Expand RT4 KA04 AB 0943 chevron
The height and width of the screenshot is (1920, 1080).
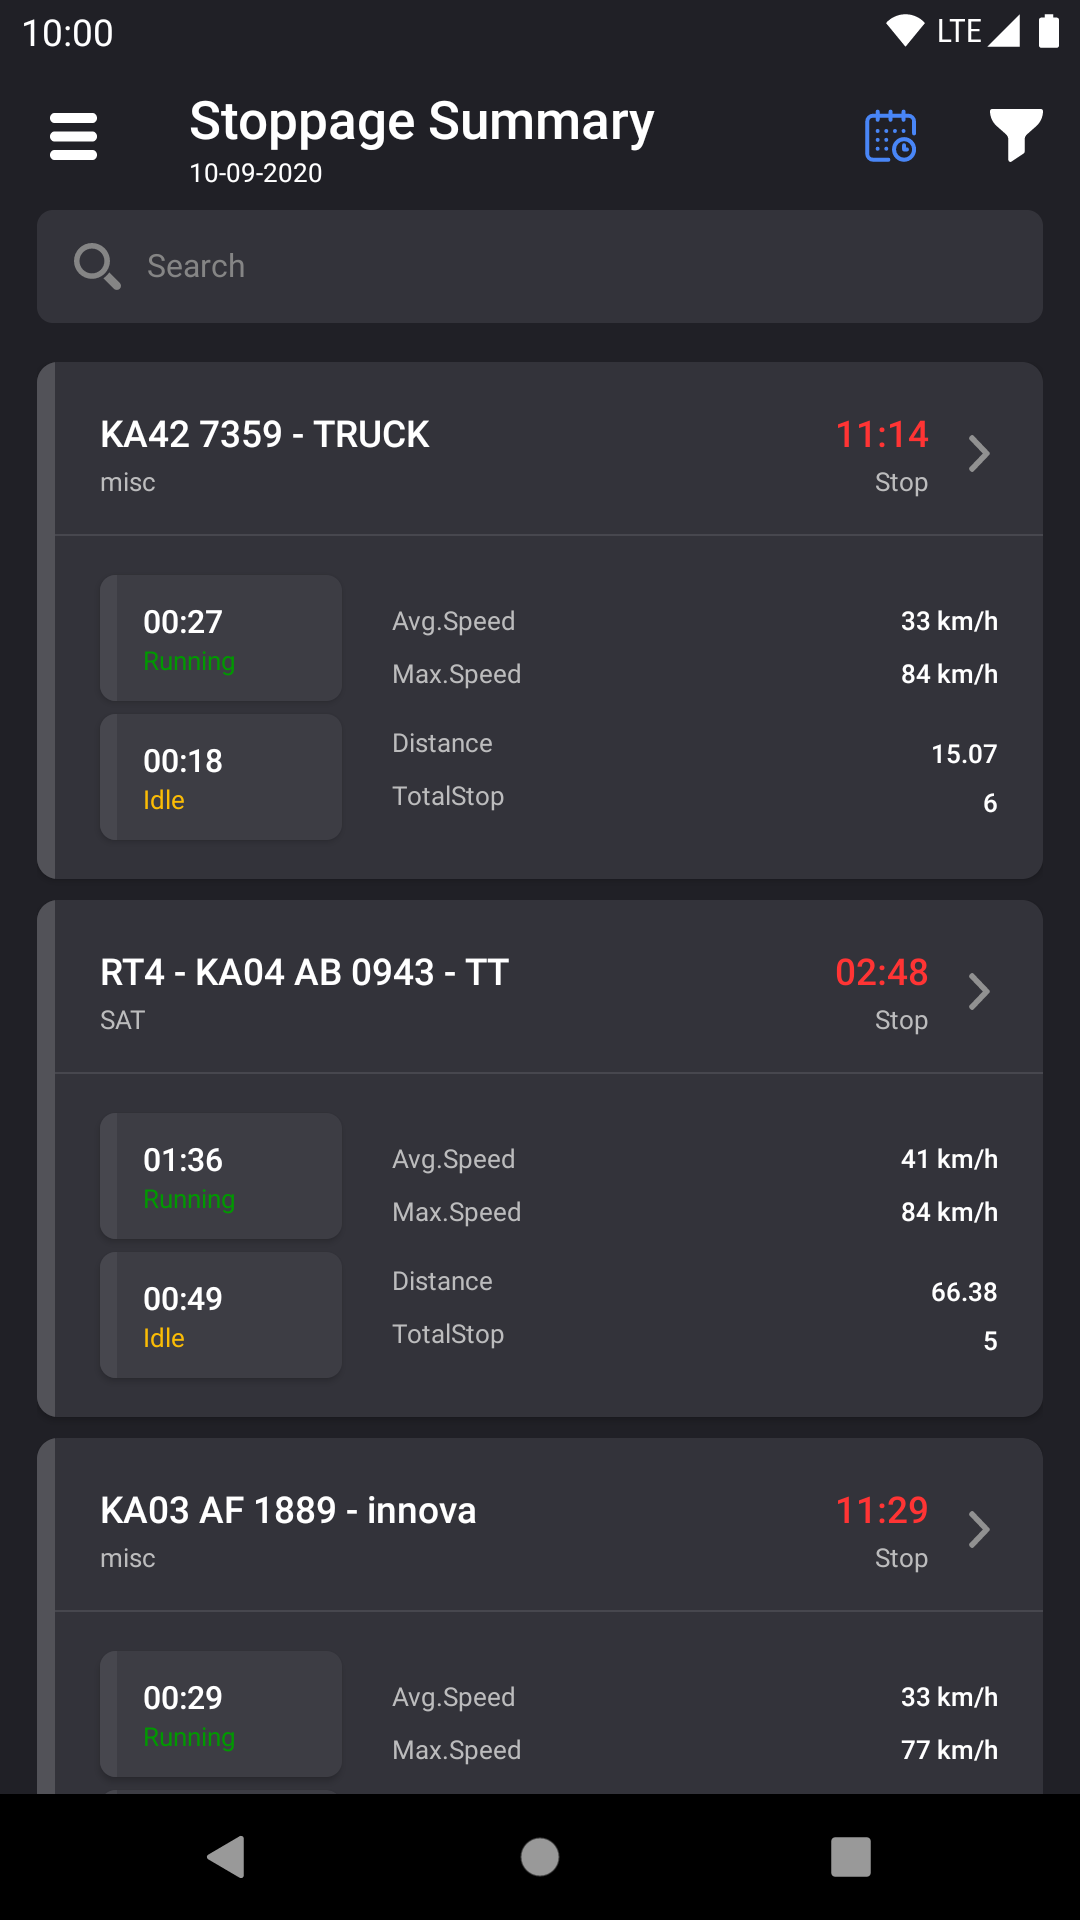979,992
